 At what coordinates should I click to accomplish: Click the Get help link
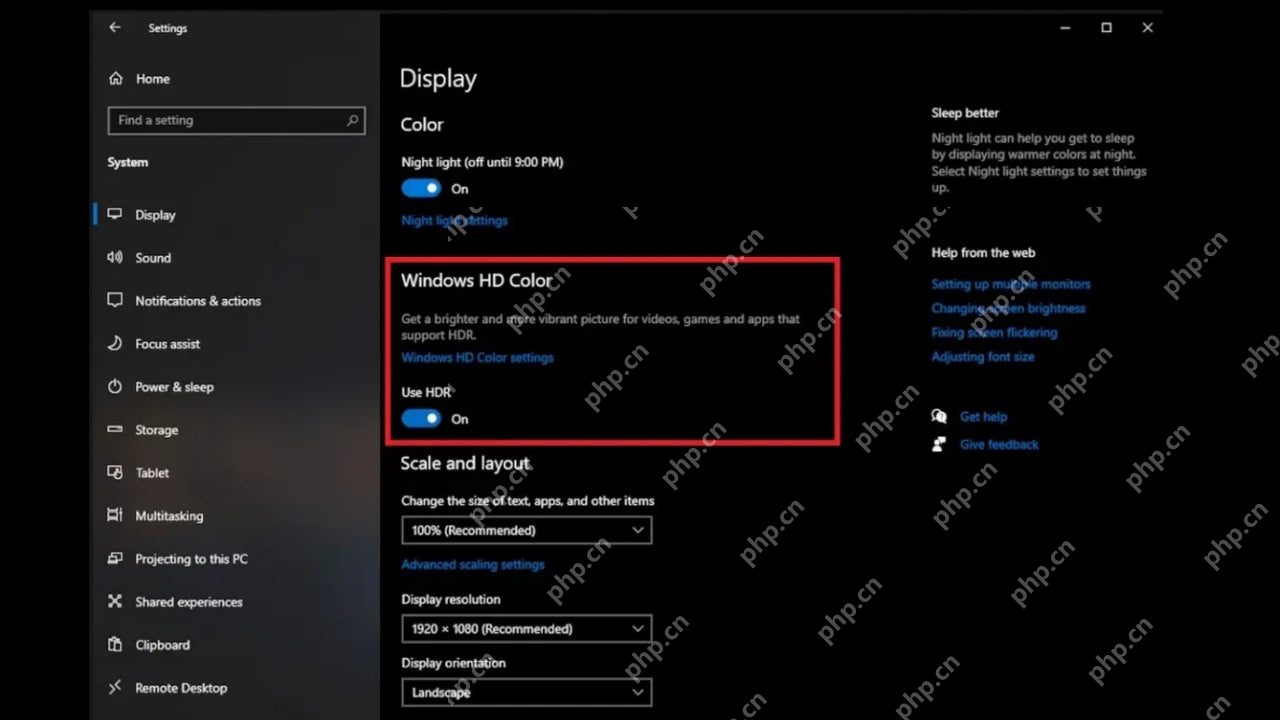pyautogui.click(x=983, y=416)
